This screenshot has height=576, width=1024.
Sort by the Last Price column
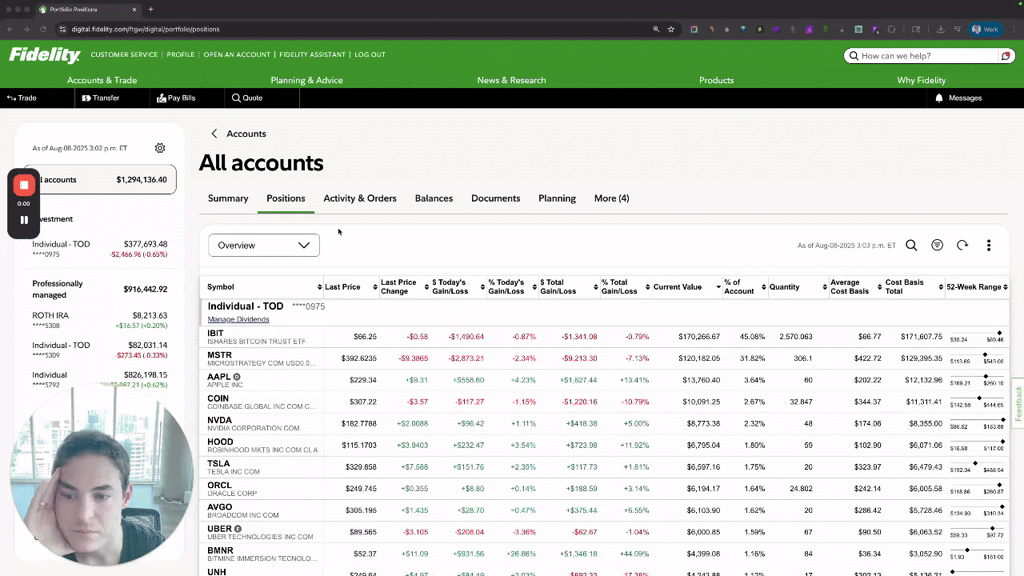pos(351,287)
